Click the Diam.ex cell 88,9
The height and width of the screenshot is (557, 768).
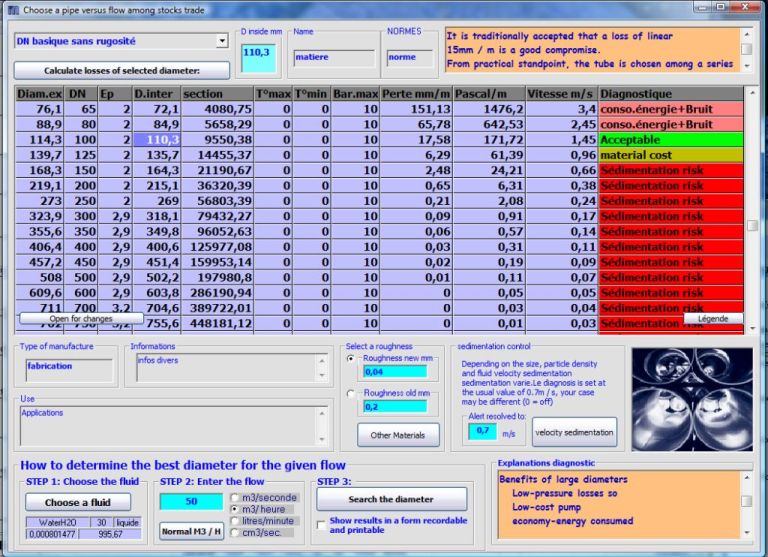coord(40,124)
